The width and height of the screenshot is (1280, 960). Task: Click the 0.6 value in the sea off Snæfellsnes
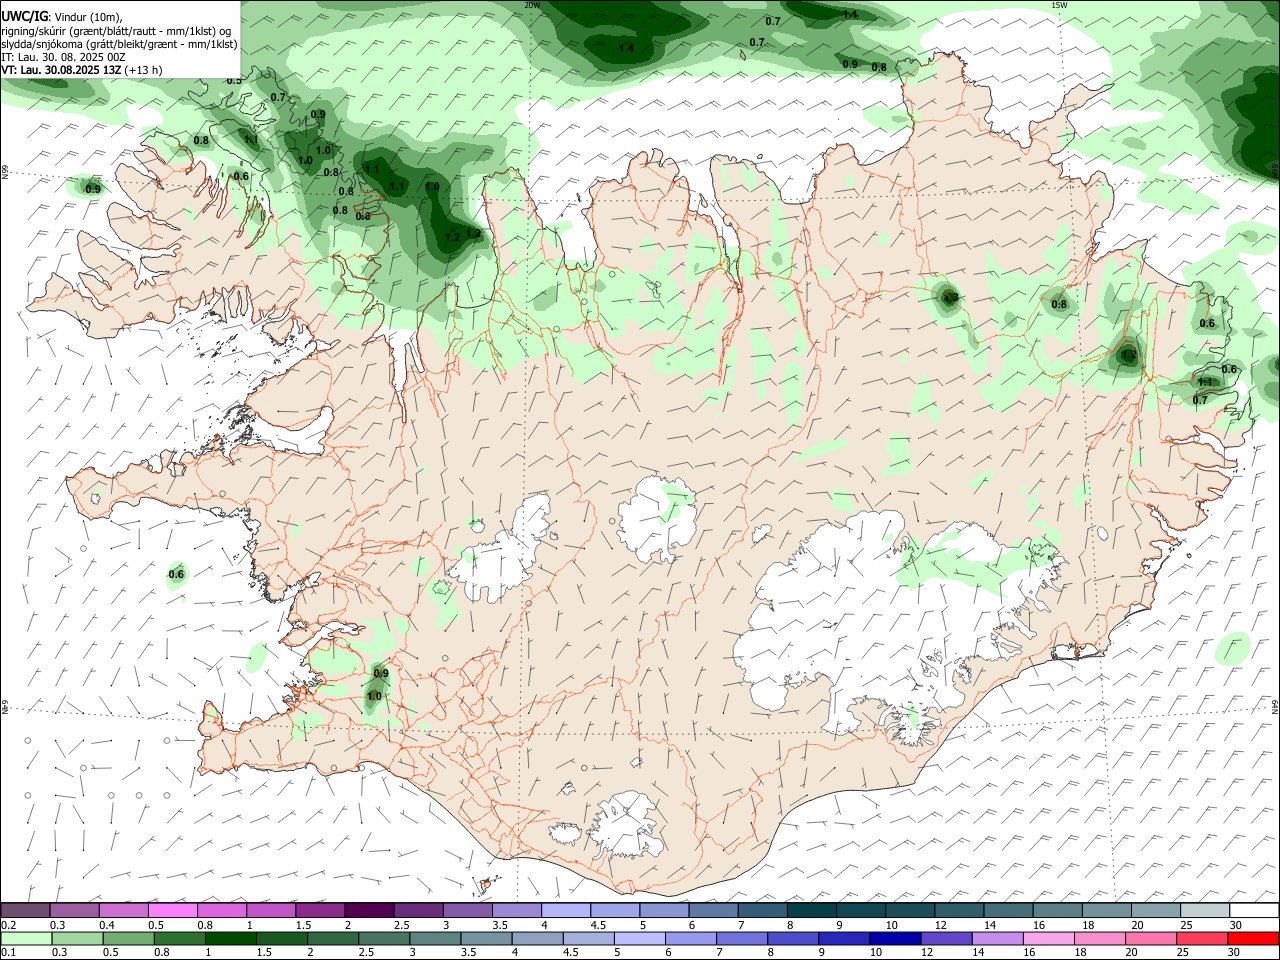(176, 574)
